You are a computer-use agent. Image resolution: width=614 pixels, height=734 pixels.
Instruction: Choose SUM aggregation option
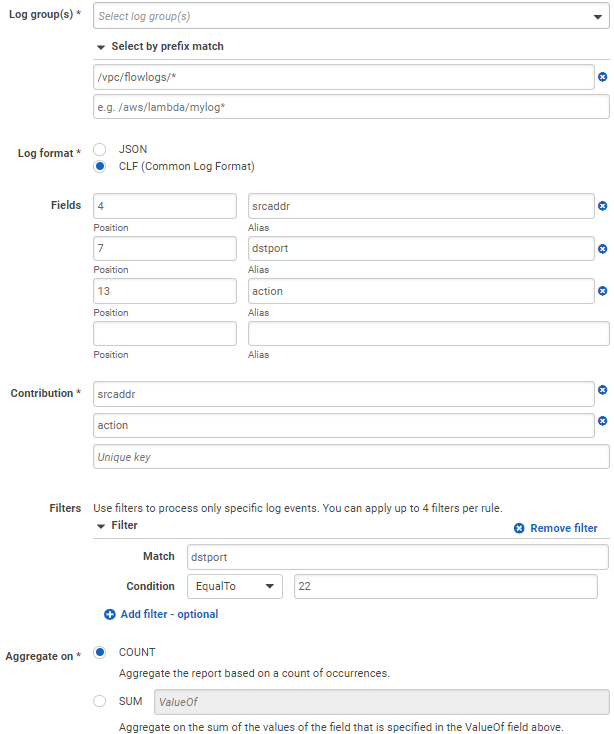coord(100,701)
